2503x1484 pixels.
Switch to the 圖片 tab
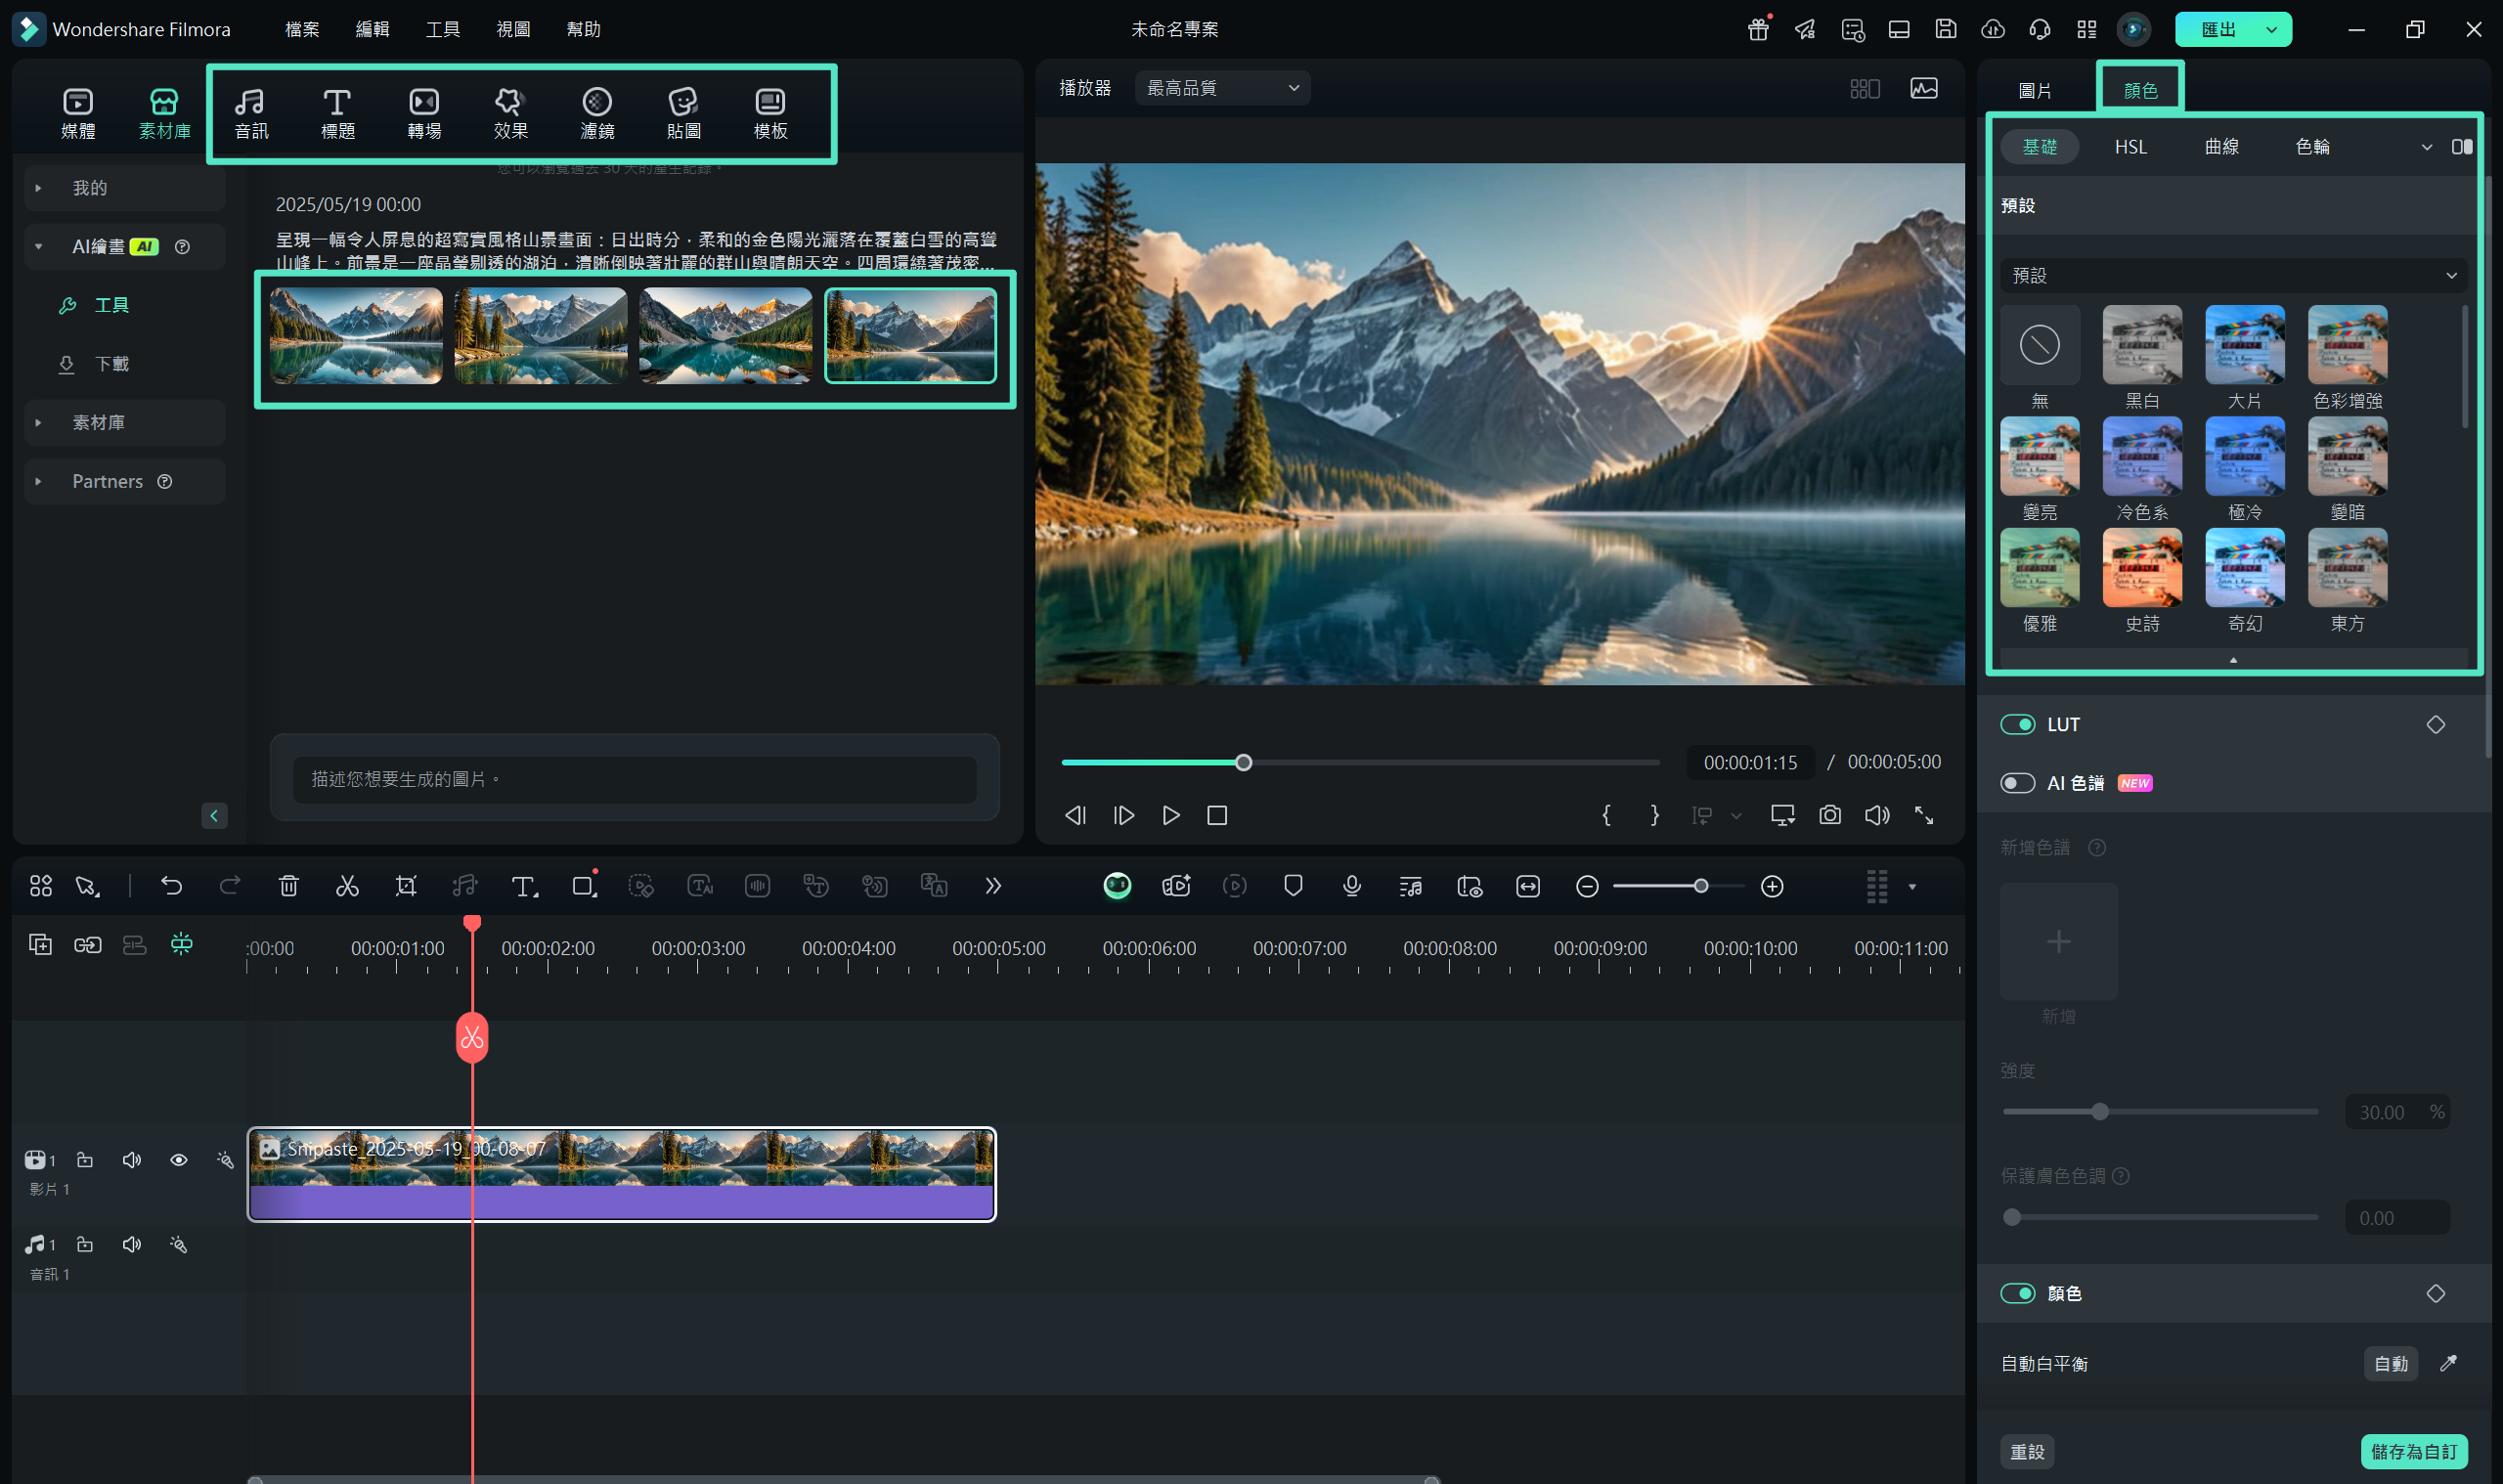pyautogui.click(x=2034, y=90)
